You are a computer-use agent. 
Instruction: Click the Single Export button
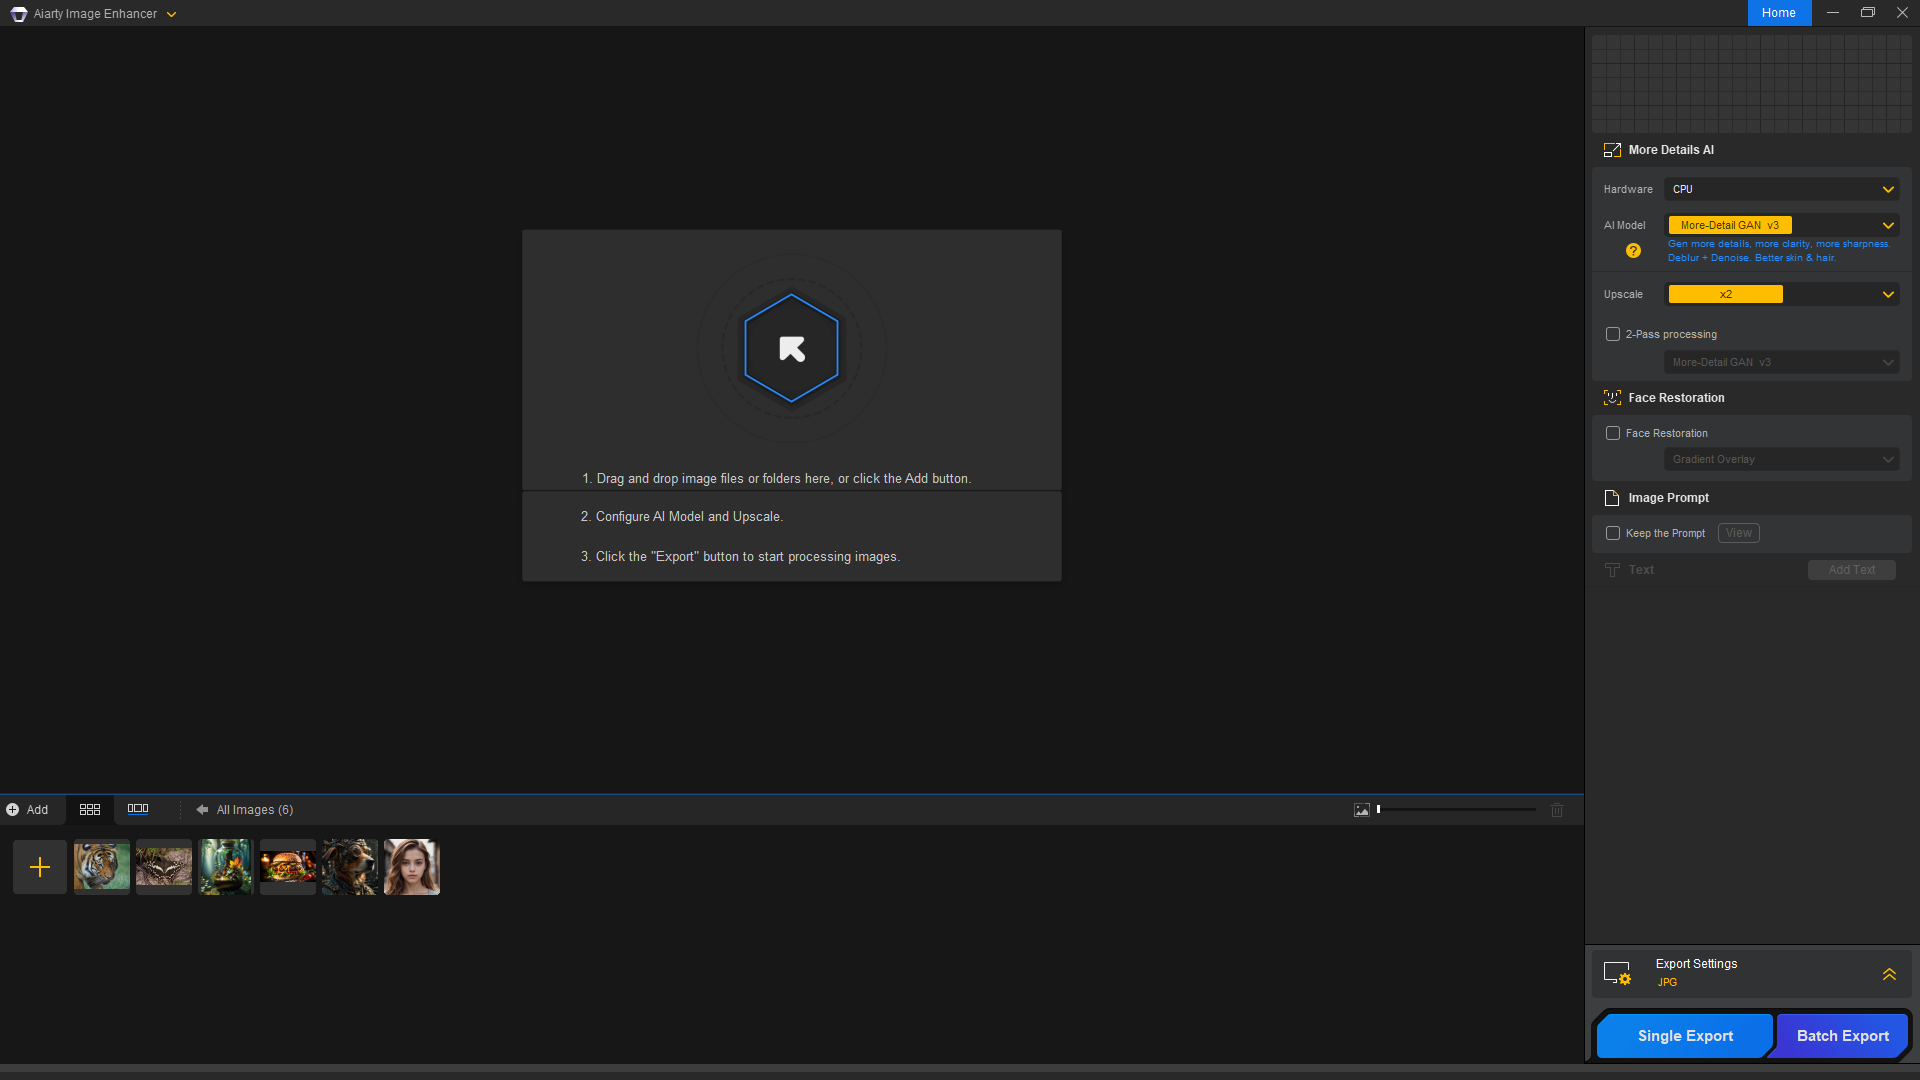(x=1685, y=1036)
